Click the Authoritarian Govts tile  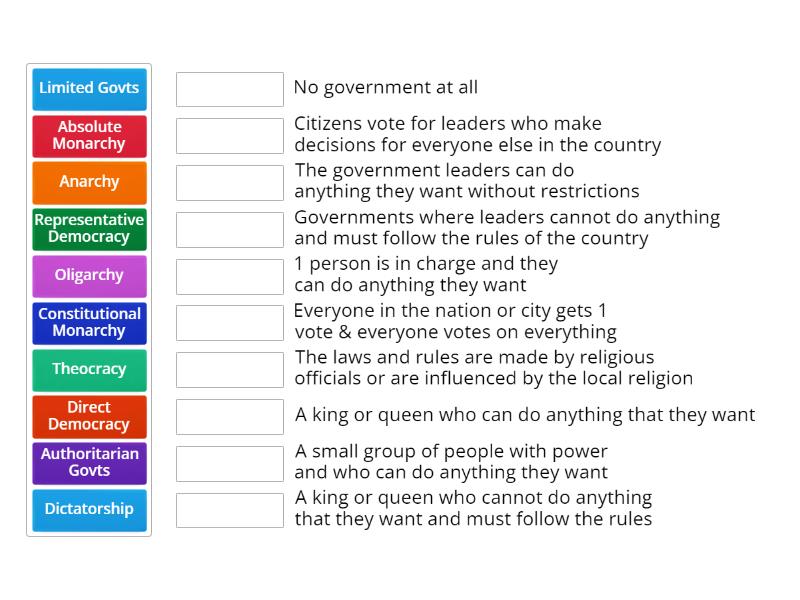[x=88, y=463]
